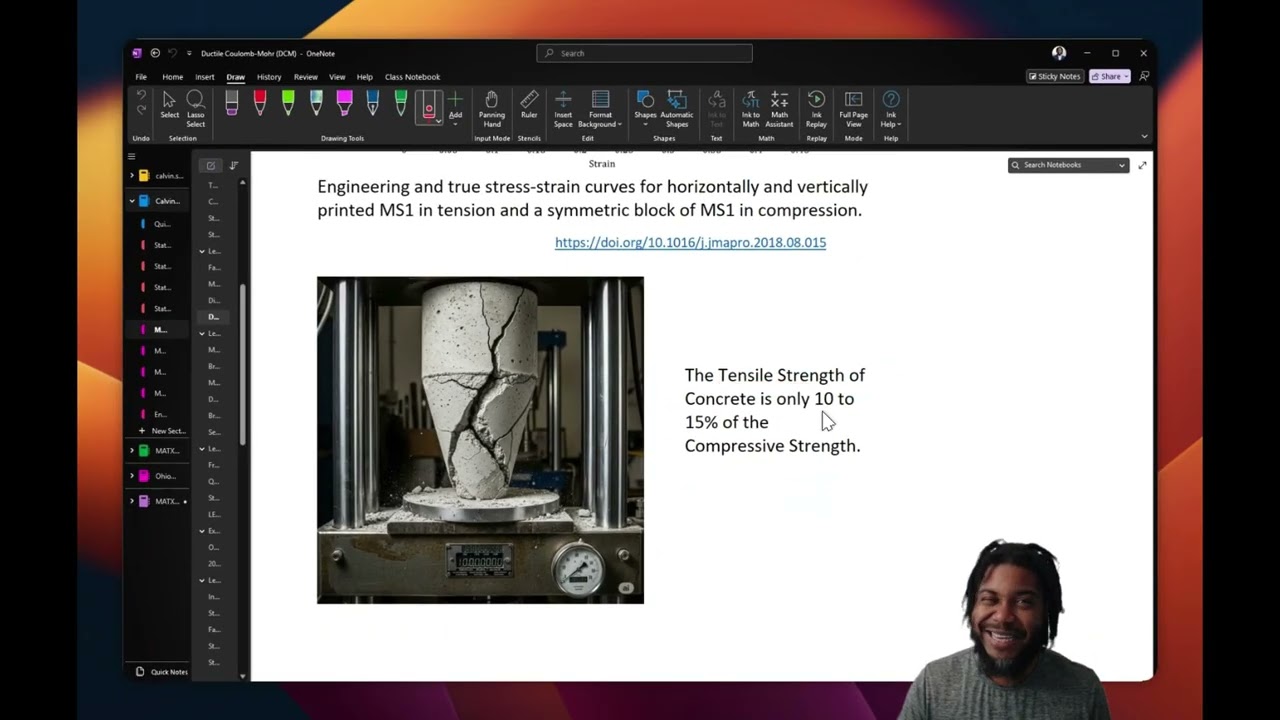Expand the Ohio... notebook
The height and width of the screenshot is (720, 1280).
pos(131,476)
